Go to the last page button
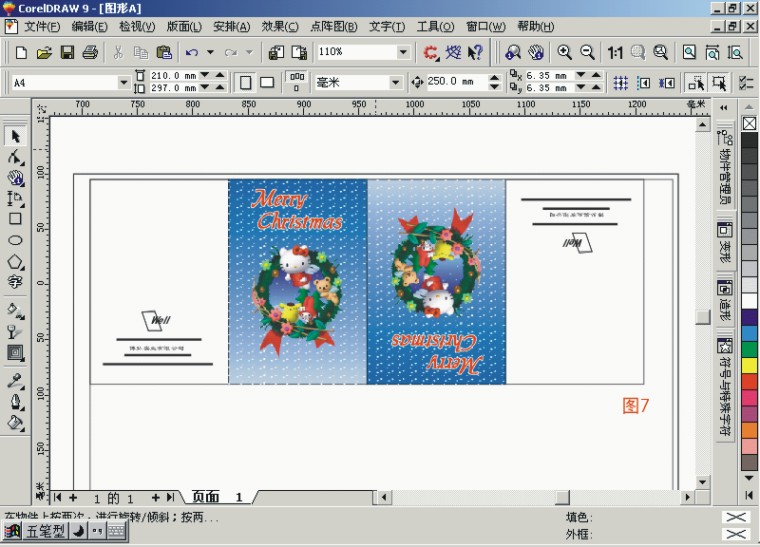This screenshot has height=547, width=760. [171, 498]
